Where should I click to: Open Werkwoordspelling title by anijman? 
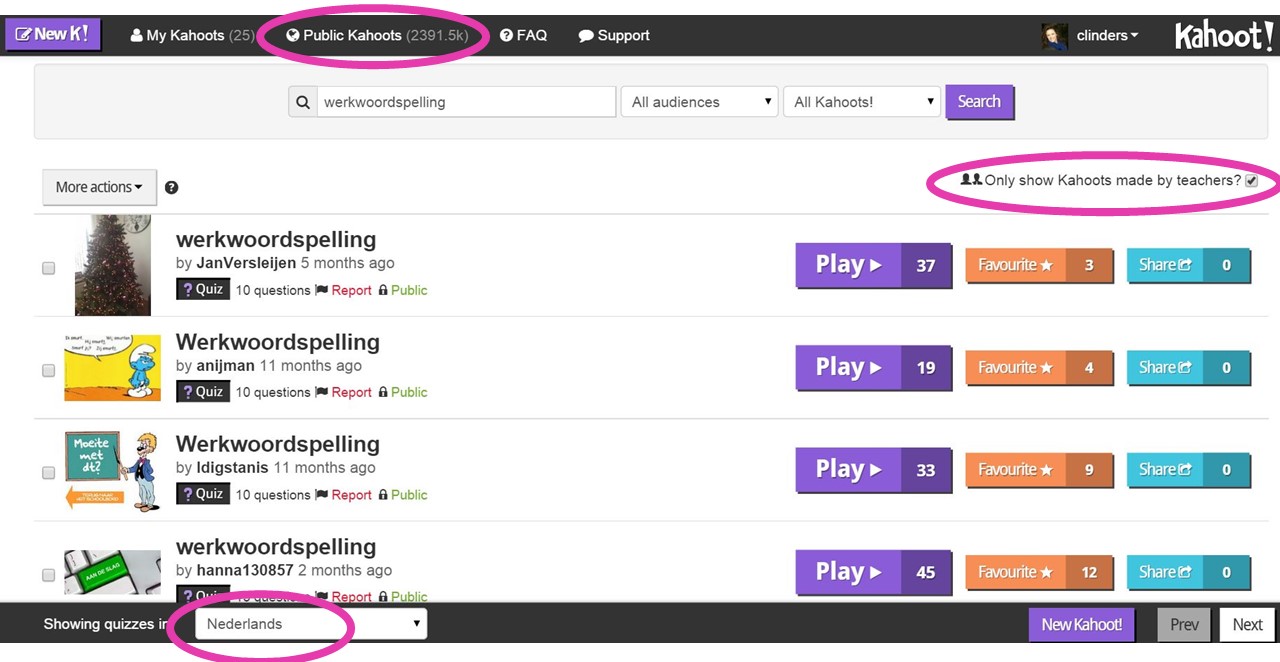pos(278,342)
